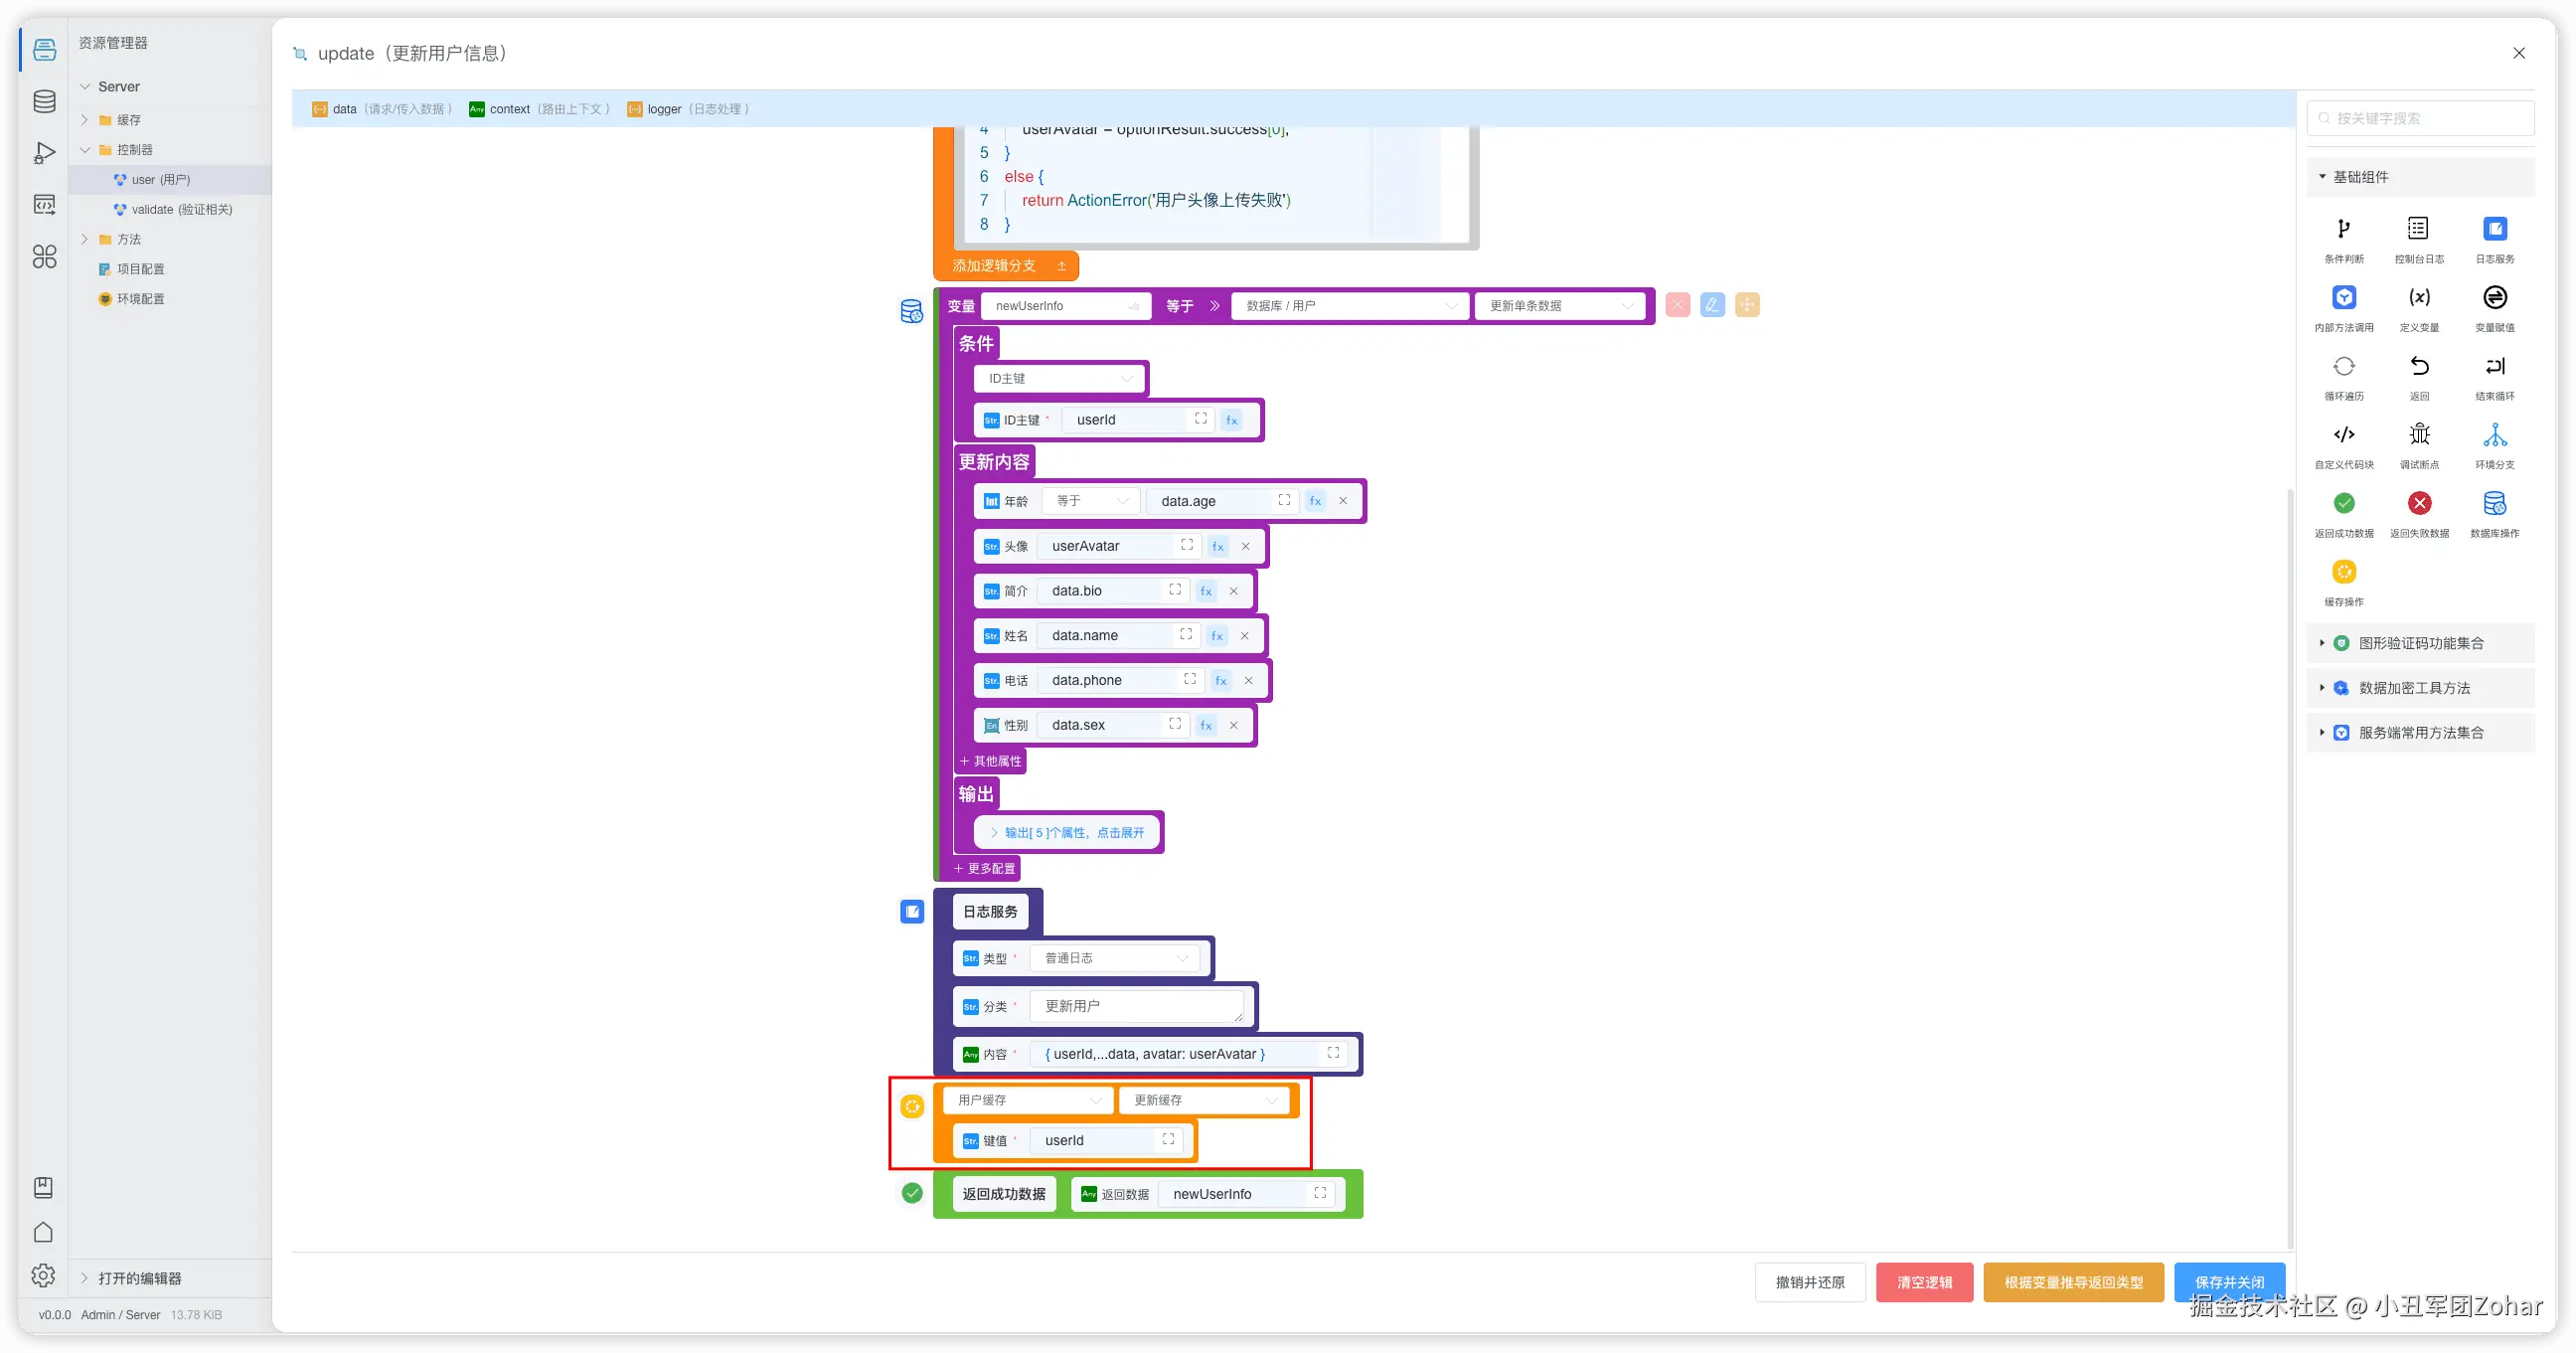The image size is (2576, 1353).
Task: Open the 更新单条数据 operation dropdown
Action: pyautogui.click(x=1558, y=306)
